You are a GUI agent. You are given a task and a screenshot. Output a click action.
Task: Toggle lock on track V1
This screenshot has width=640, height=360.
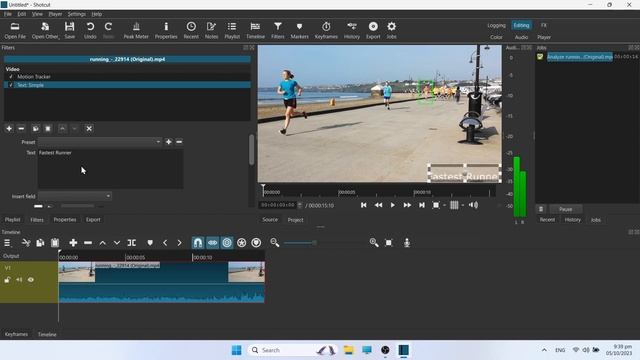click(7, 280)
